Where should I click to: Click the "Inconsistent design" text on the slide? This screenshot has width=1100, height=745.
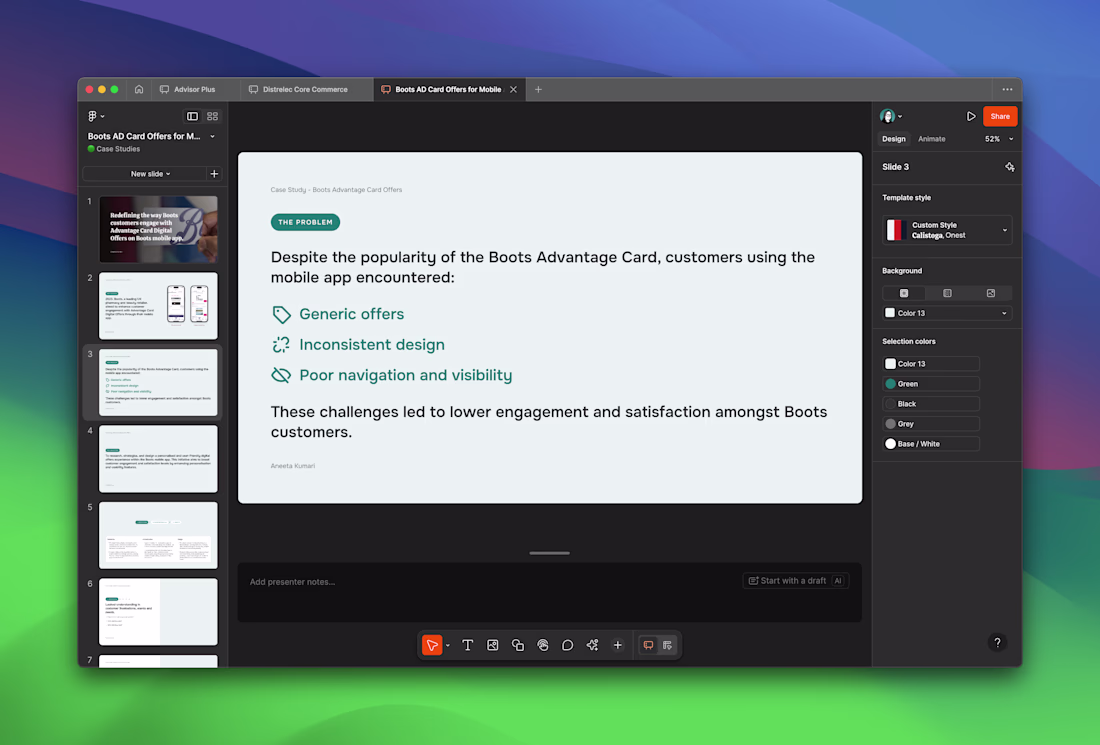point(372,344)
